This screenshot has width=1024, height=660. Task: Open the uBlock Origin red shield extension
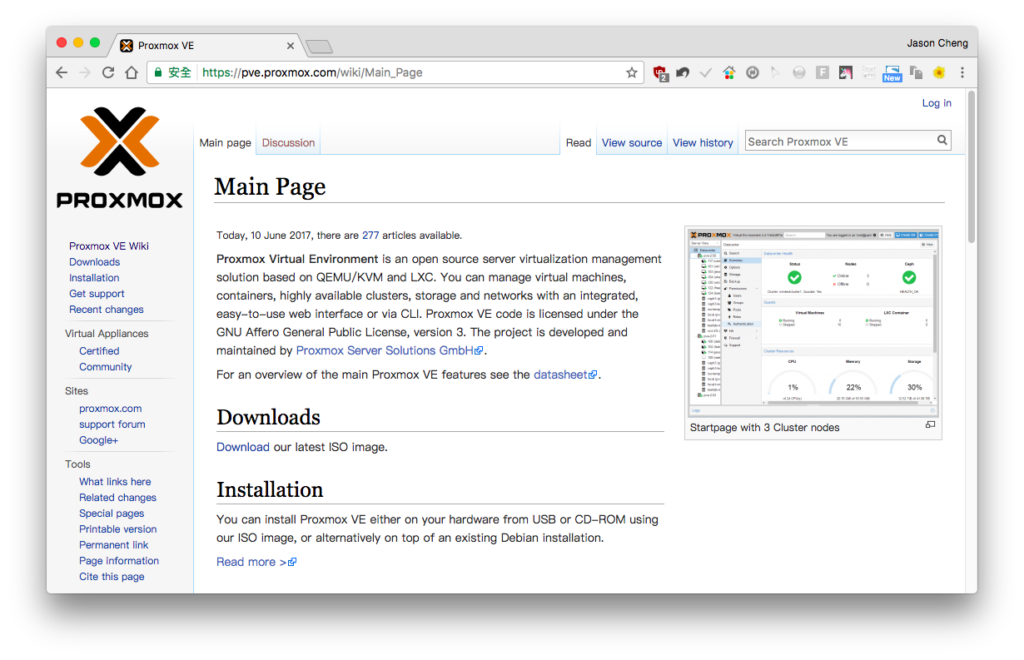coord(660,73)
